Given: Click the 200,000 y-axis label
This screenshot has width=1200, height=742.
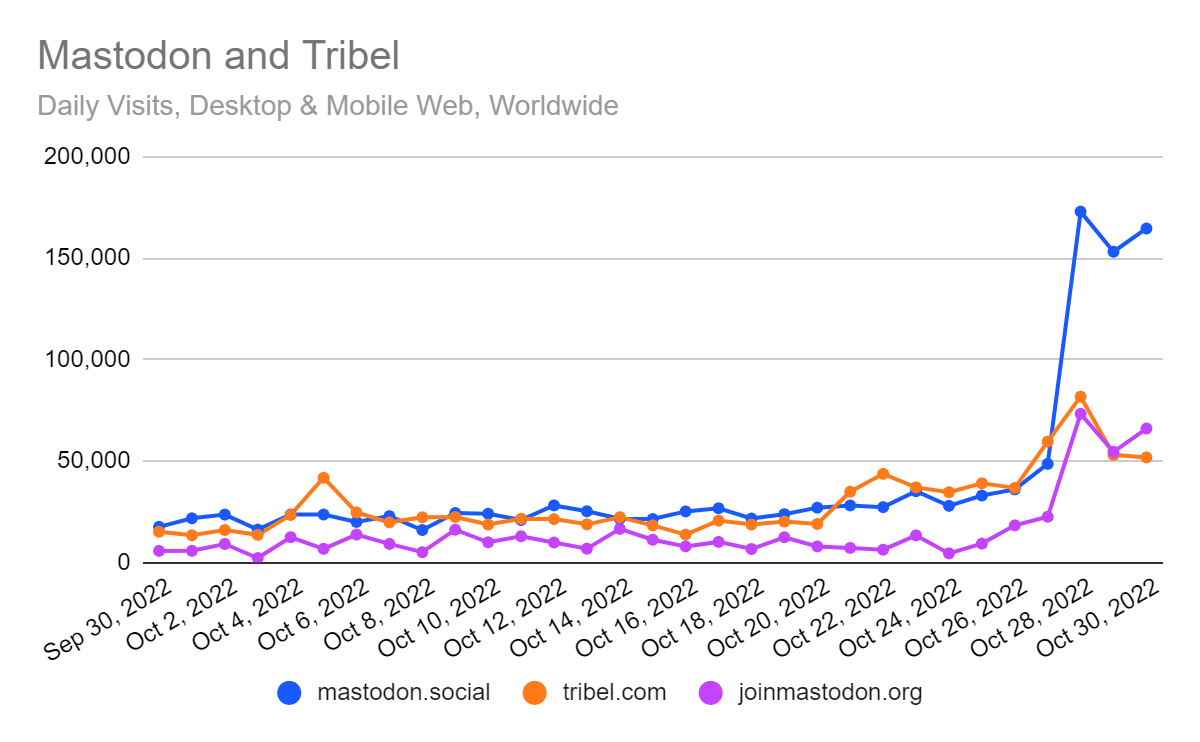Looking at the screenshot, I should tap(89, 157).
